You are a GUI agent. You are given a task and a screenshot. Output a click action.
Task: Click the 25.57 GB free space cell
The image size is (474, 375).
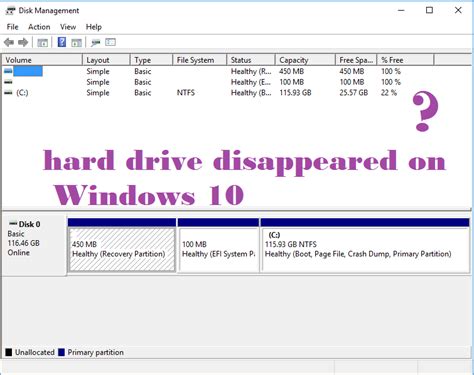pyautogui.click(x=354, y=93)
